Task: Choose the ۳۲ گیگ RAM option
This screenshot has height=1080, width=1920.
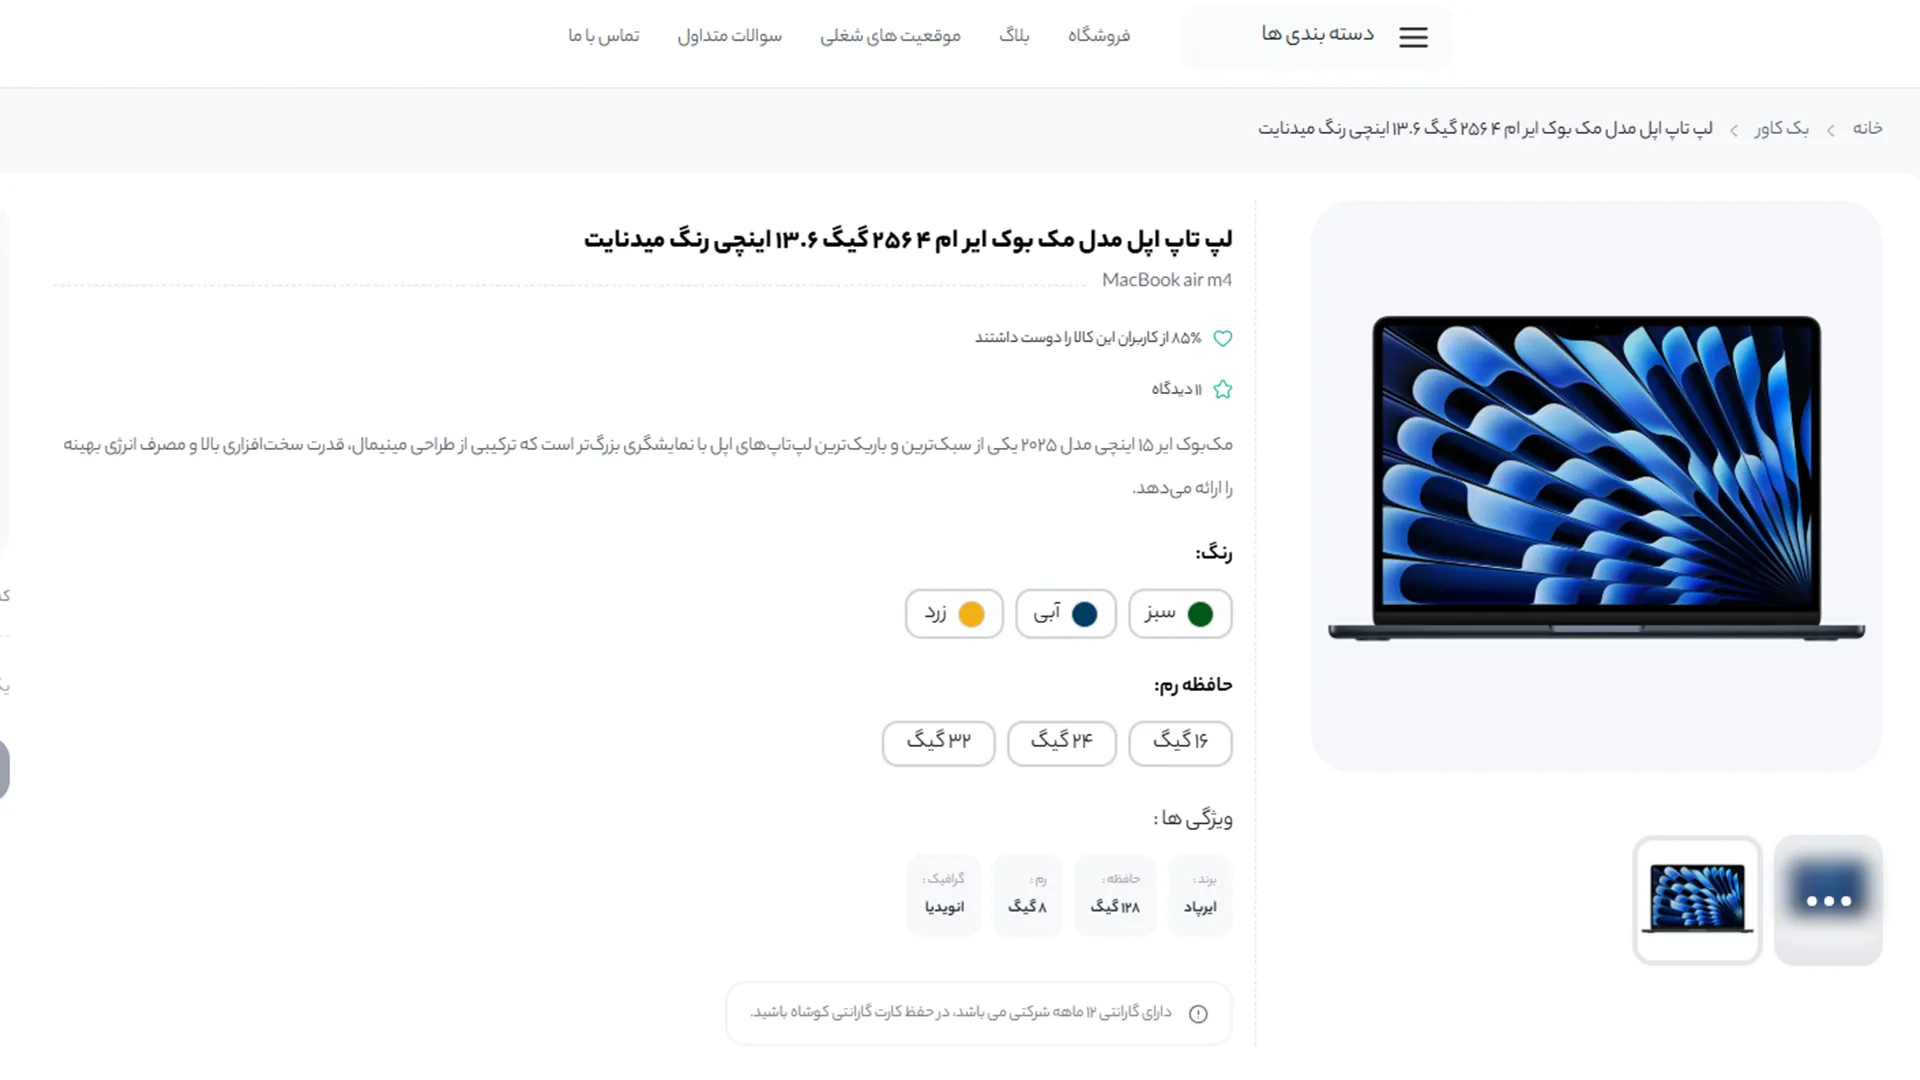Action: [939, 743]
